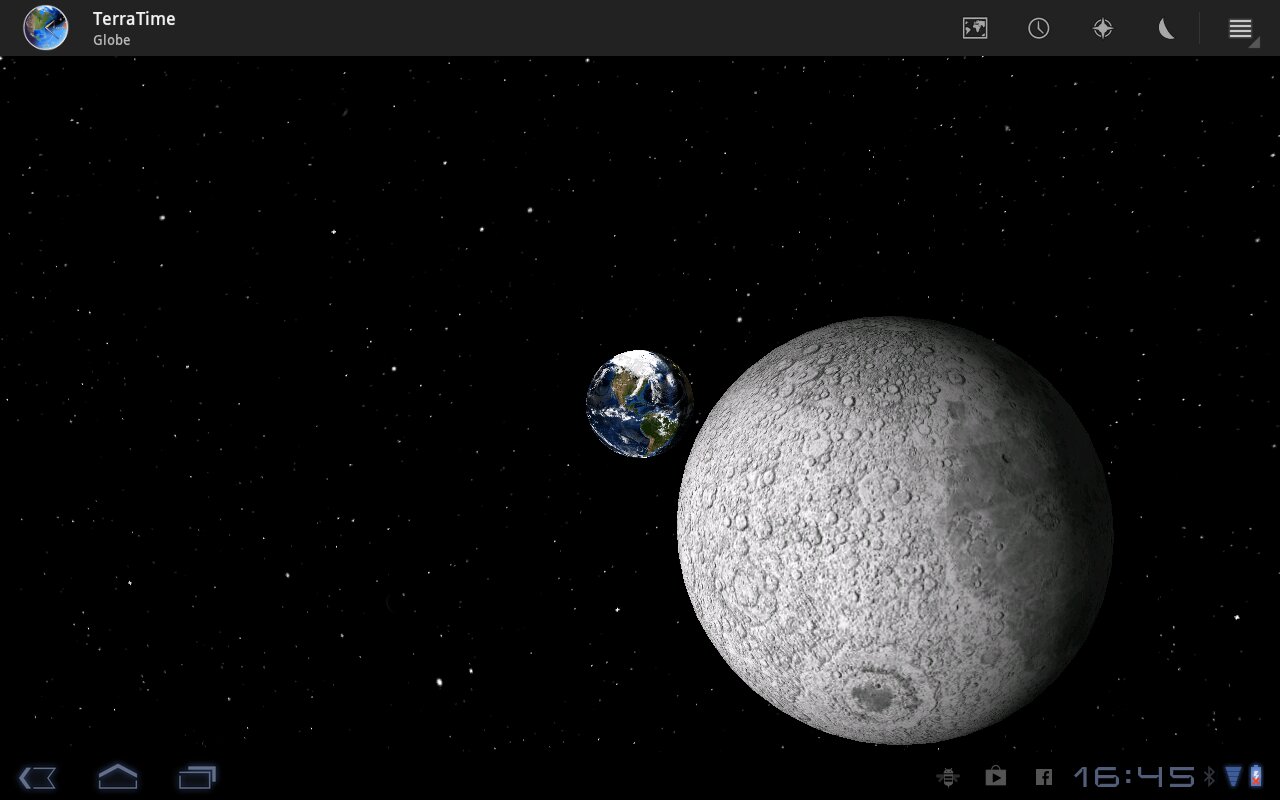Screen dimensions: 1280x800
Task: Open the overflow menu with three lines
Action: point(1240,28)
